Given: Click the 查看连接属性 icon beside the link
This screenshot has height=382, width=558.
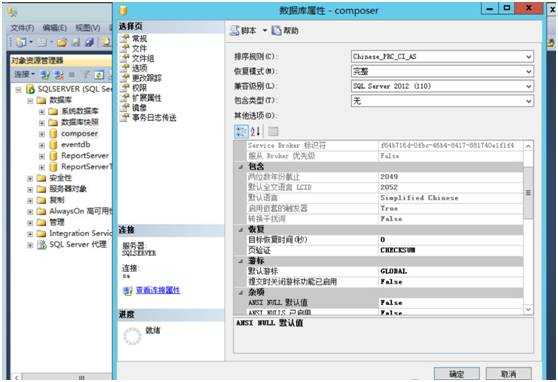Looking at the screenshot, I should (x=127, y=291).
